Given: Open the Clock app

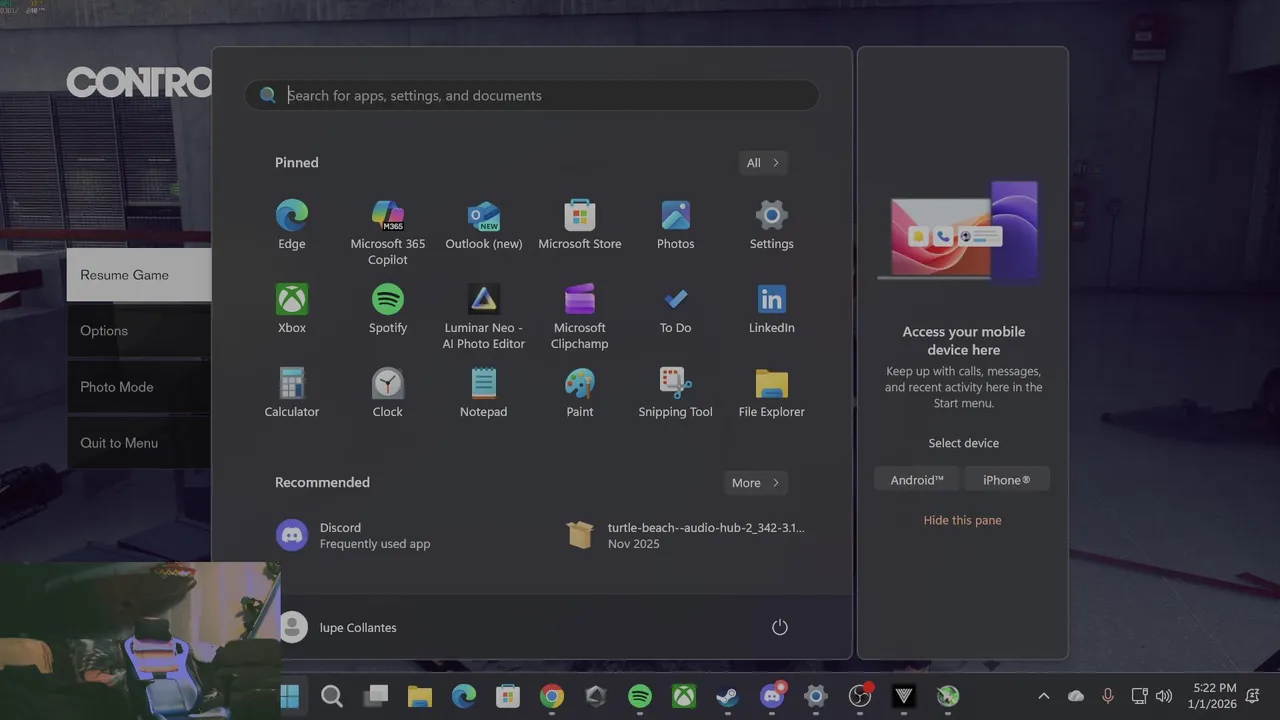Looking at the screenshot, I should pyautogui.click(x=388, y=393).
